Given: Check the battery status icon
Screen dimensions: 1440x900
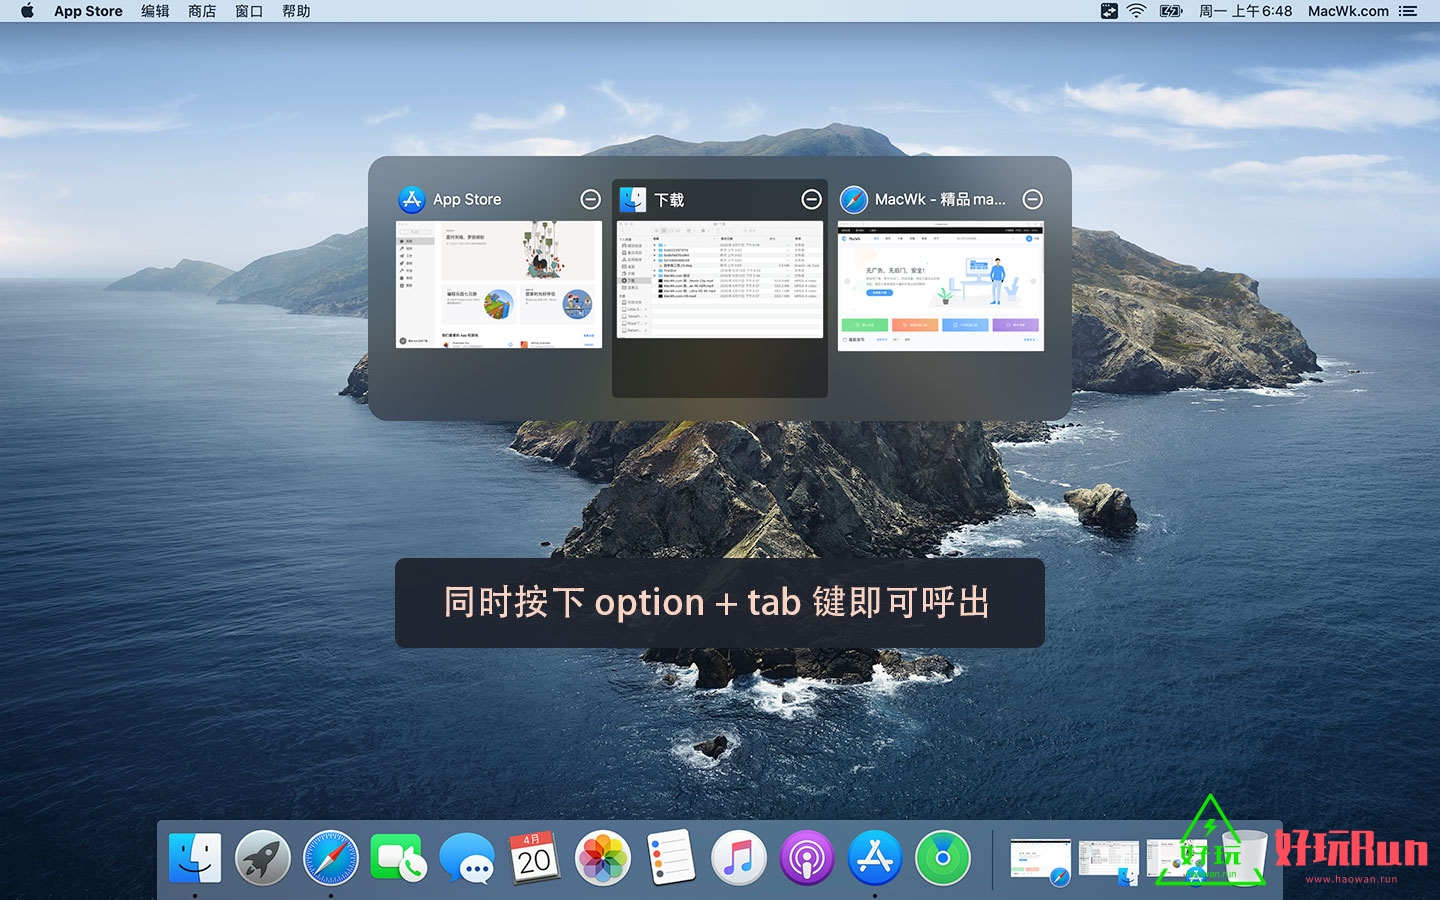Looking at the screenshot, I should [x=1169, y=11].
